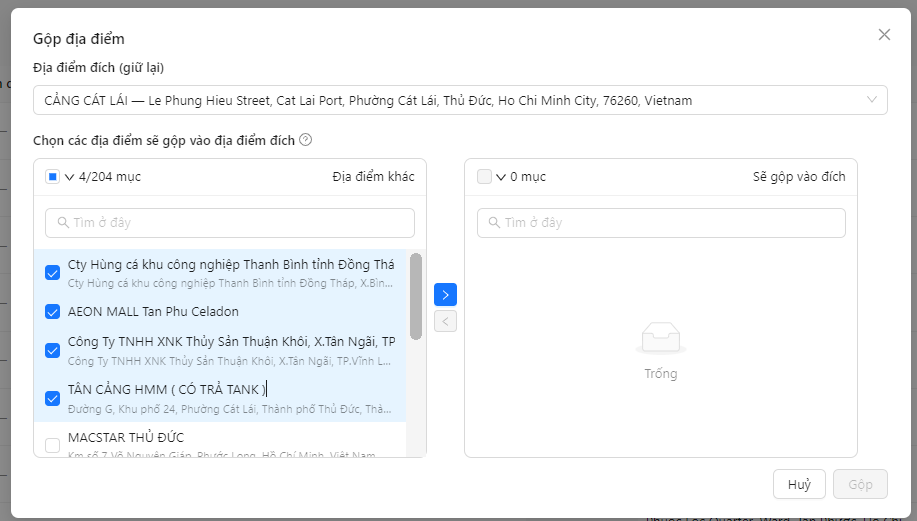
Task: Expand selection menu chevron next to 0 mục
Action: 501,177
